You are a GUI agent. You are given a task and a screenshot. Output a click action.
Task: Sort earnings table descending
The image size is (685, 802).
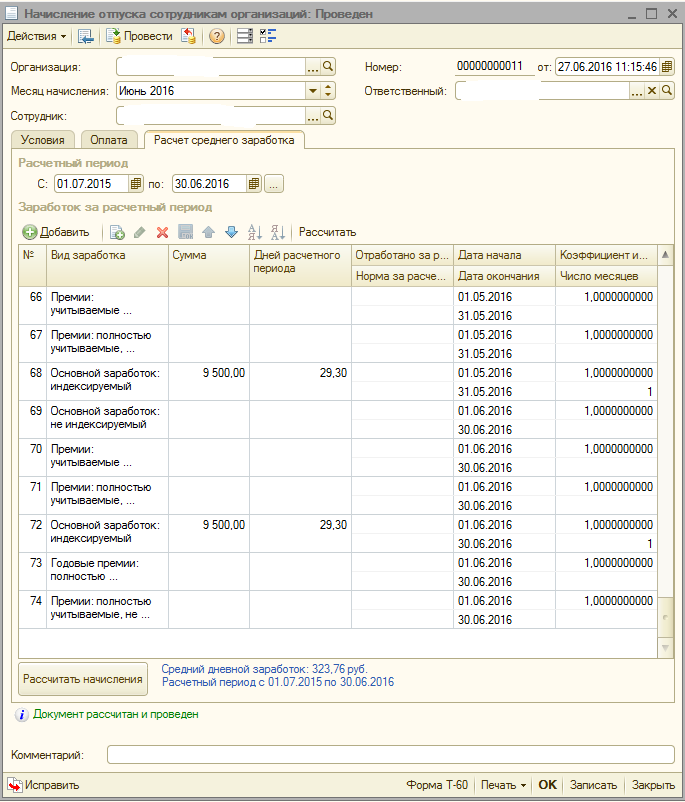tap(278, 232)
